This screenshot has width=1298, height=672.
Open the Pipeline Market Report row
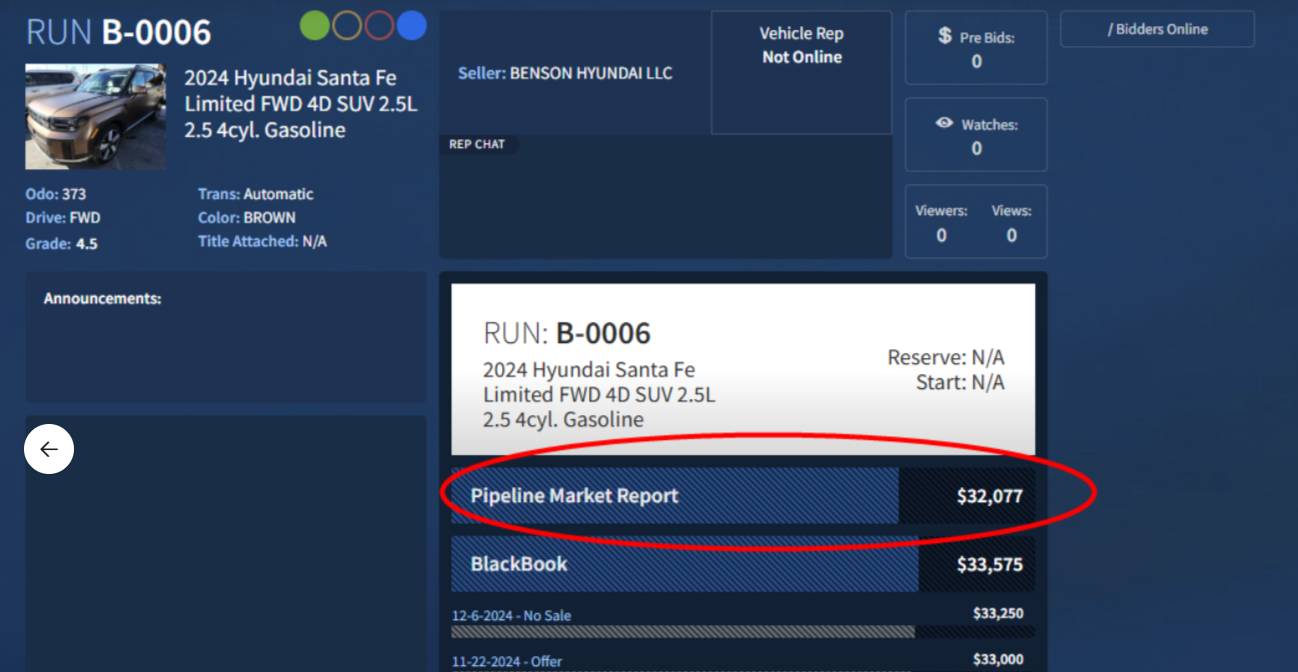743,496
